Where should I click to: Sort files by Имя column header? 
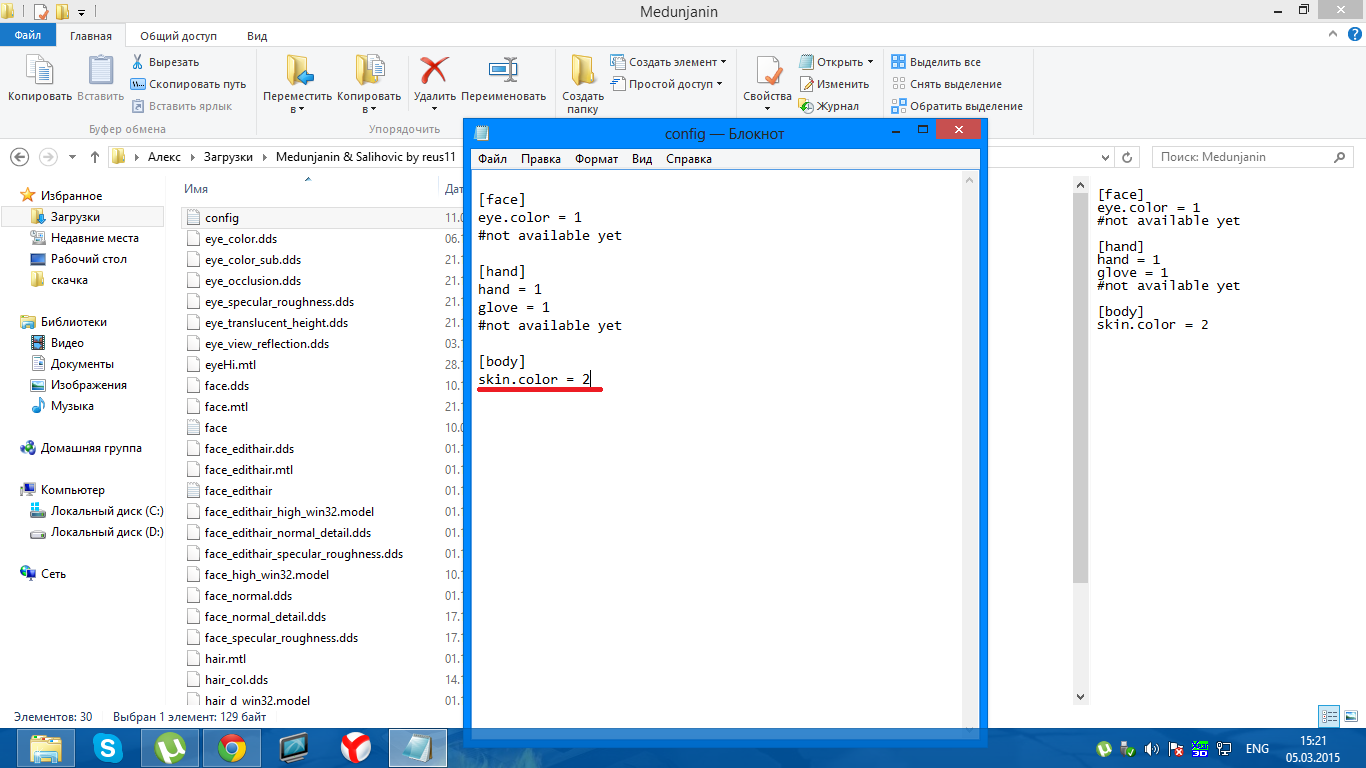tap(196, 189)
